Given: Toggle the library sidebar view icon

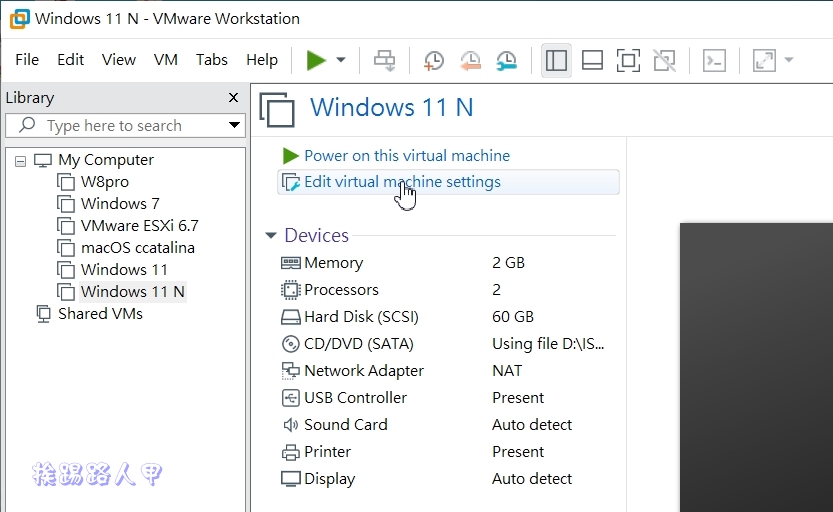Looking at the screenshot, I should coord(556,60).
